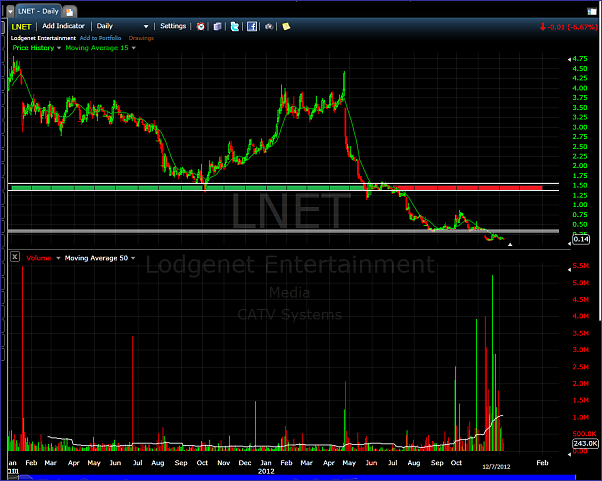Click the upper white horizontal line near 1.50
The image size is (602, 481).
(283, 183)
